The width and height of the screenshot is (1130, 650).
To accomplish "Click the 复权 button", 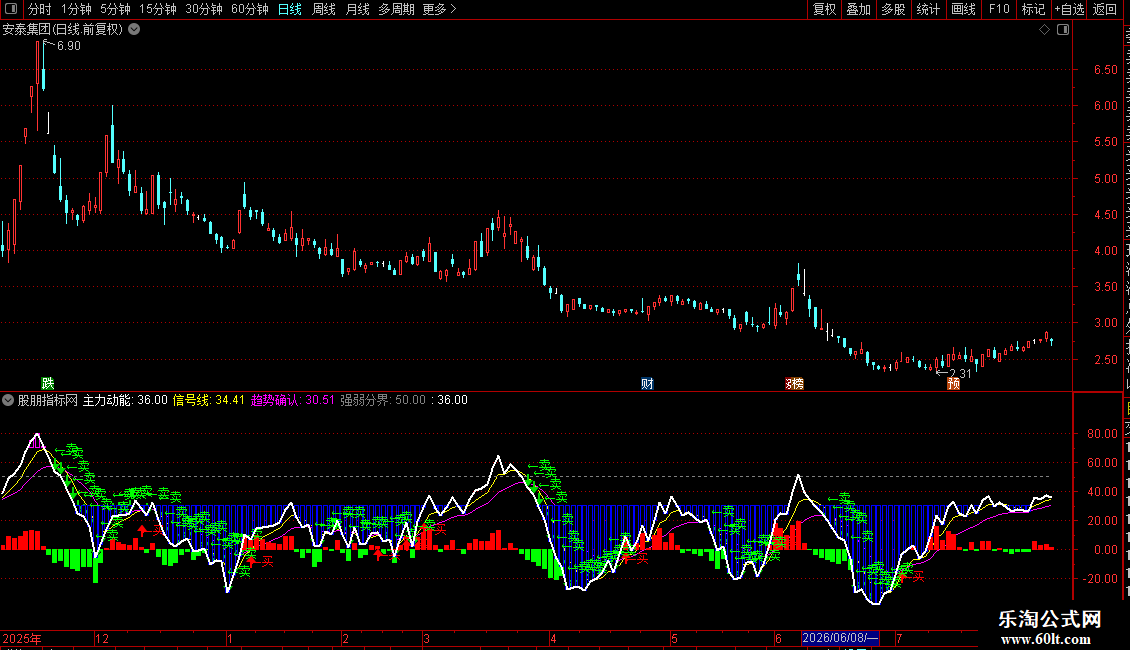I will tap(824, 9).
